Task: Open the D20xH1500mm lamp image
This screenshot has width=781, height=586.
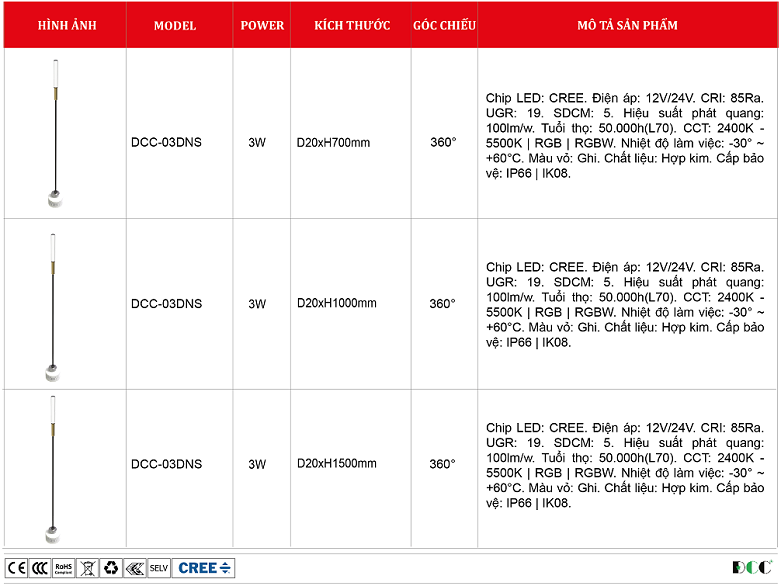Action: [53, 467]
